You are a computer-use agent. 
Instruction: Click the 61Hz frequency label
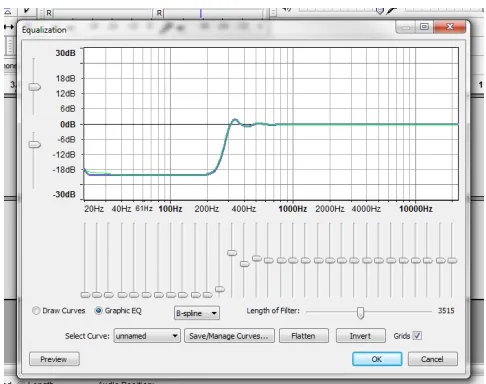coord(144,209)
